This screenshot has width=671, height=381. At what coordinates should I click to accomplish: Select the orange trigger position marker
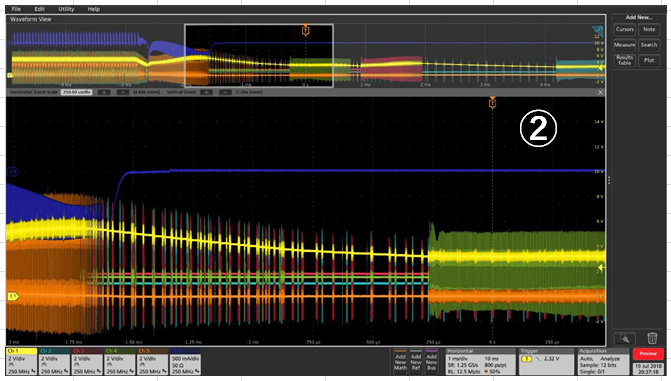(493, 103)
